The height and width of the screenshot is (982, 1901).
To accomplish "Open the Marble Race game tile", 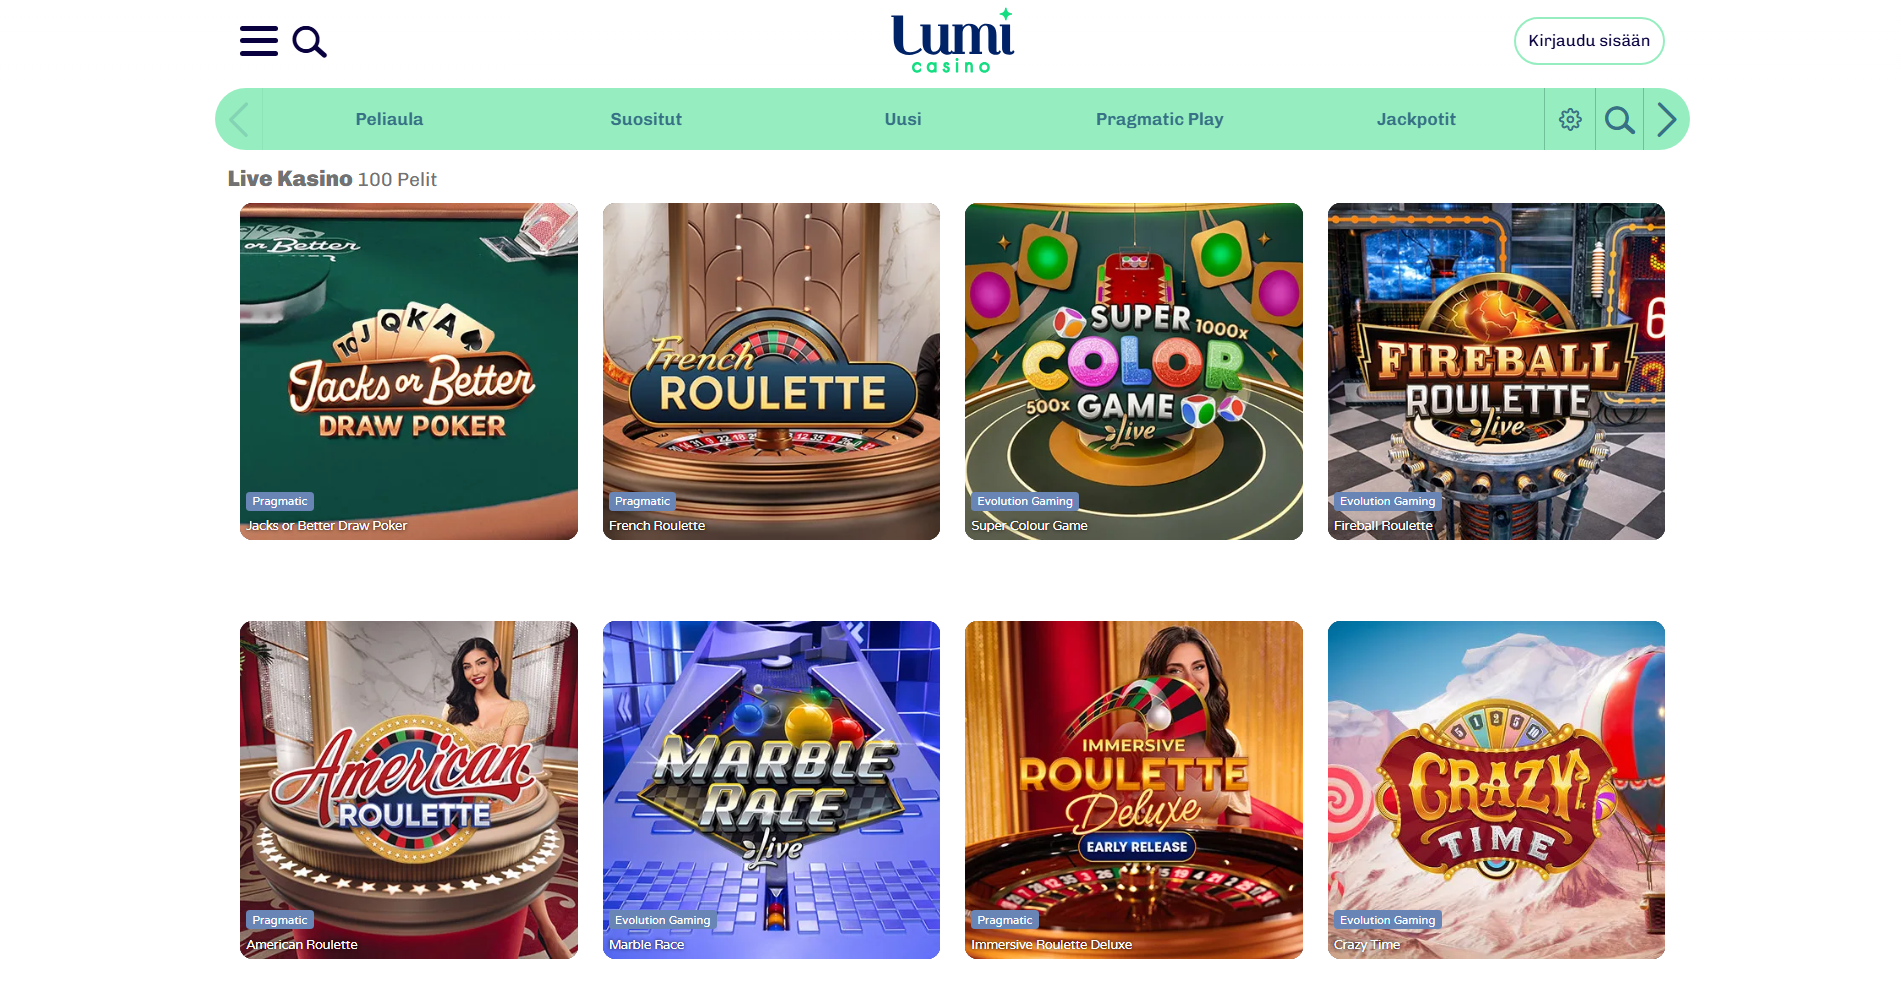I will (x=771, y=790).
